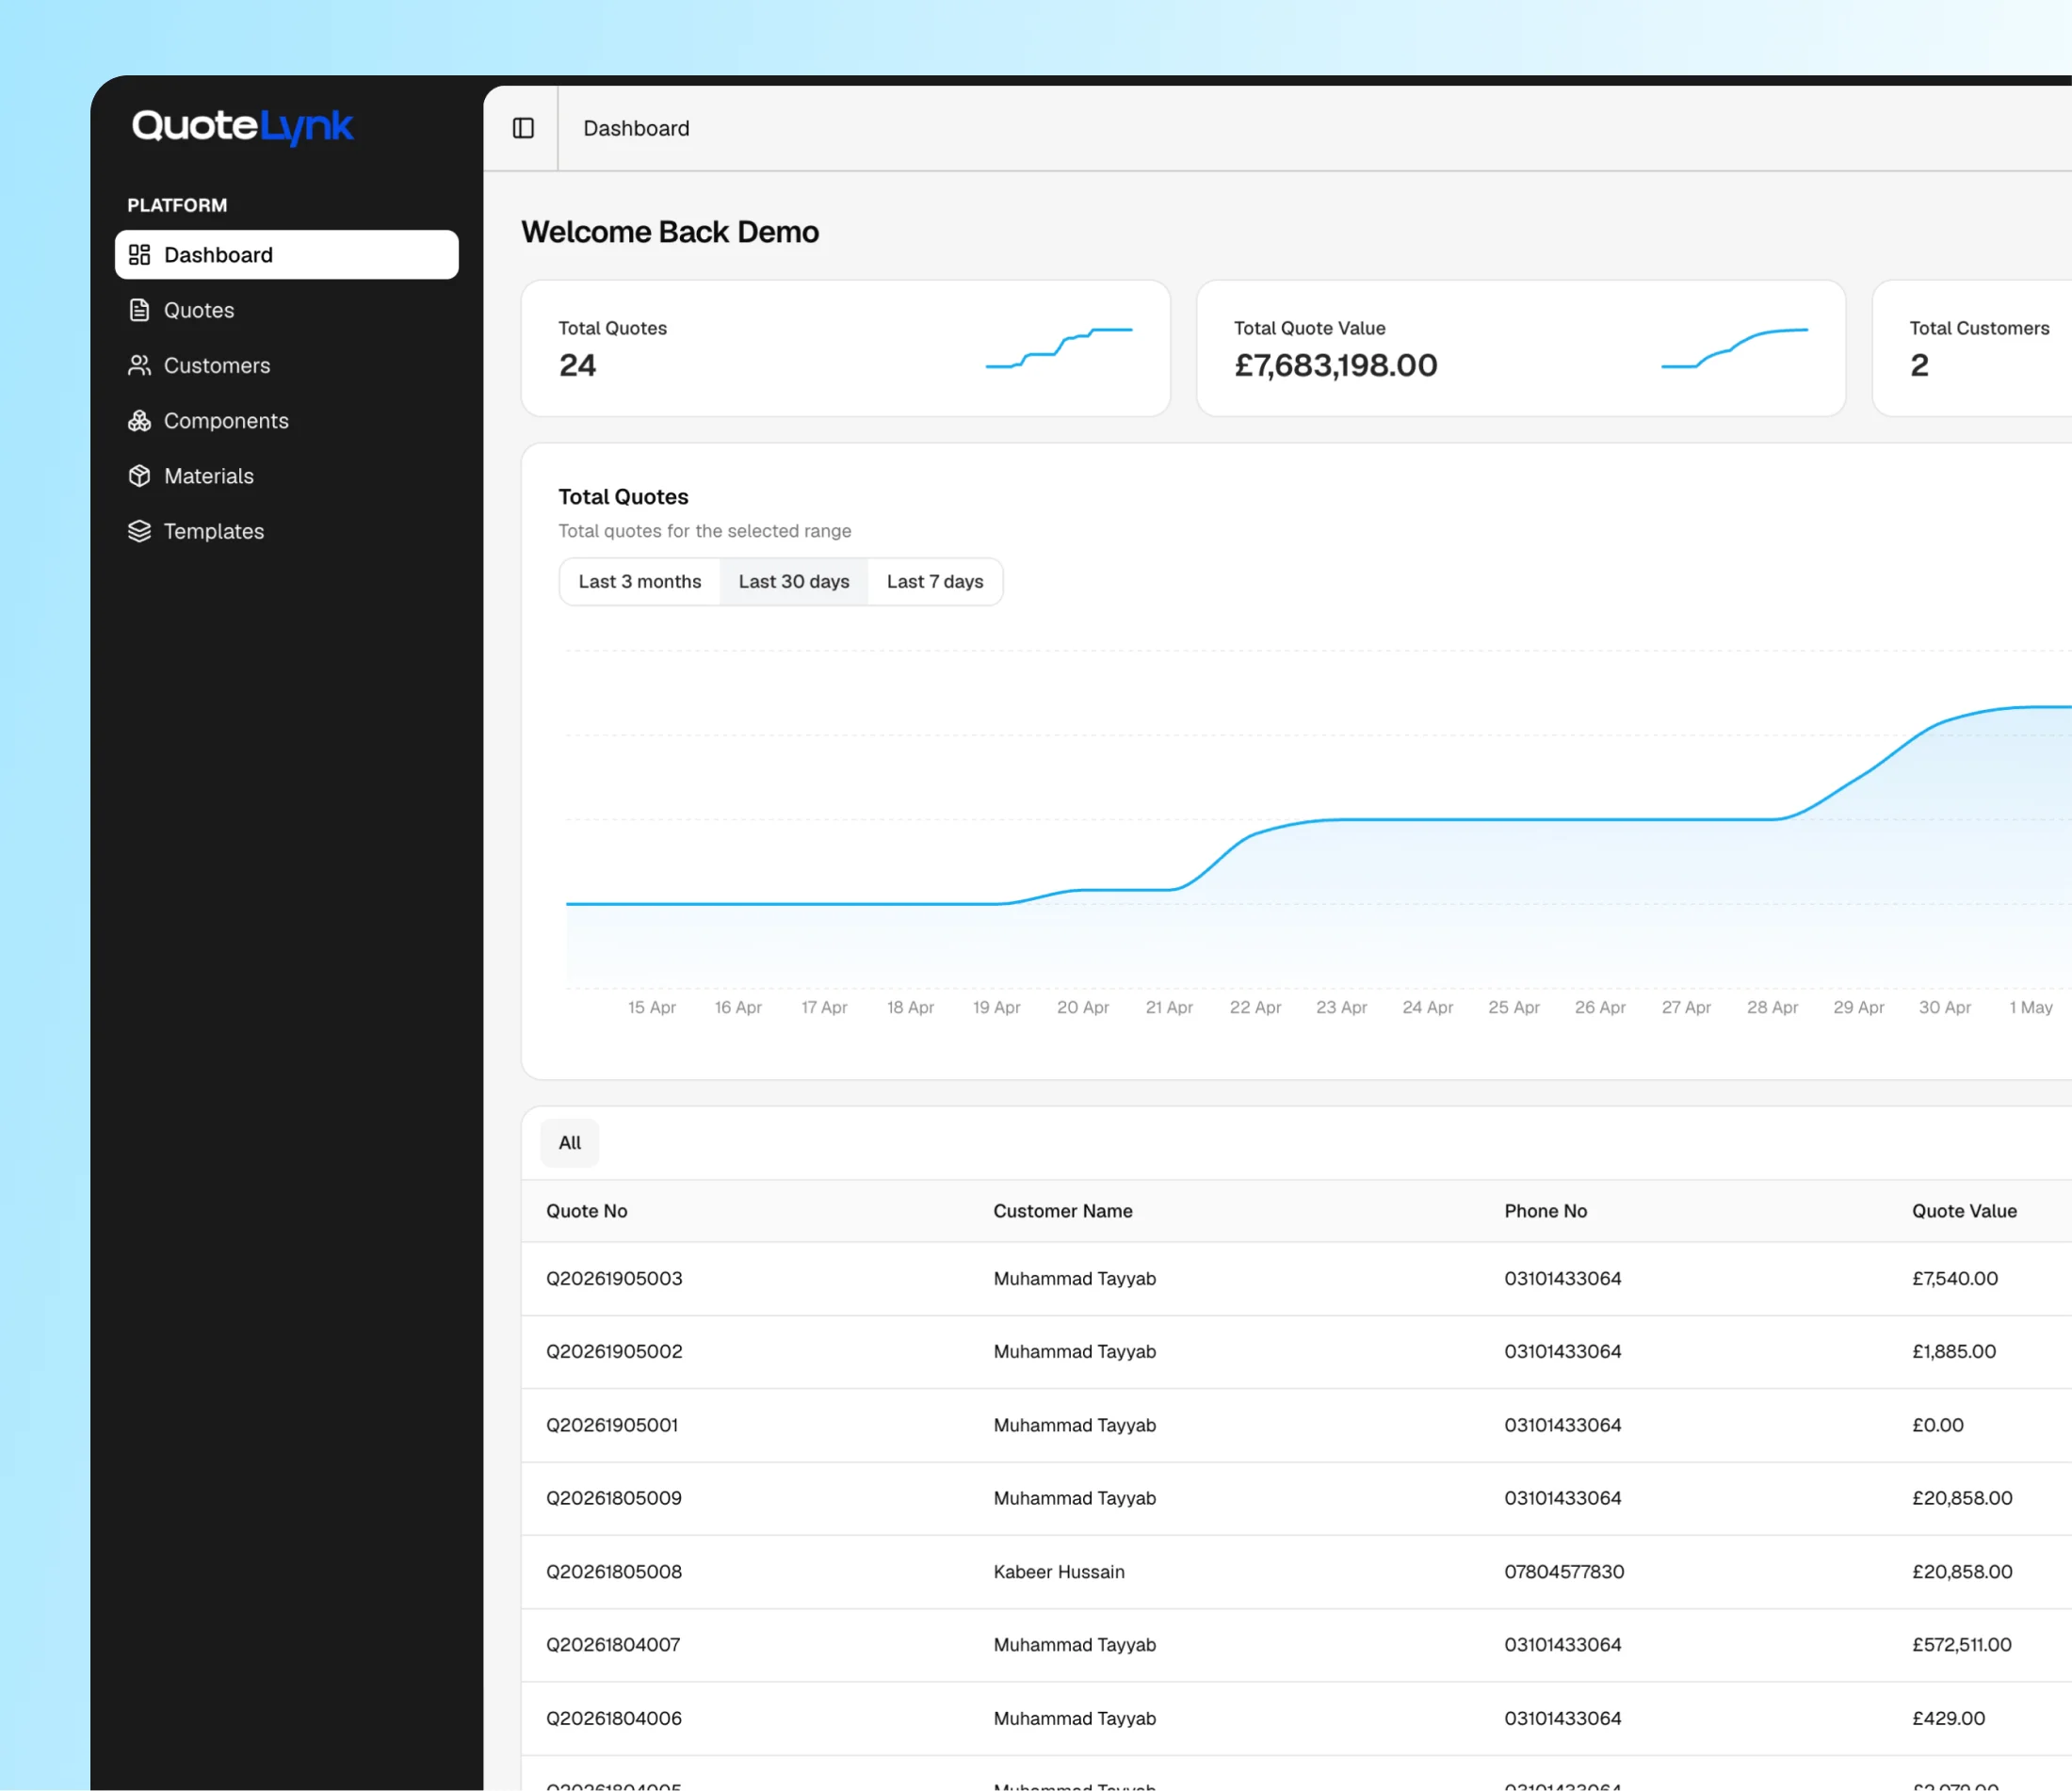The image size is (2072, 1791).
Task: Open quote Q20261805008
Action: click(614, 1572)
